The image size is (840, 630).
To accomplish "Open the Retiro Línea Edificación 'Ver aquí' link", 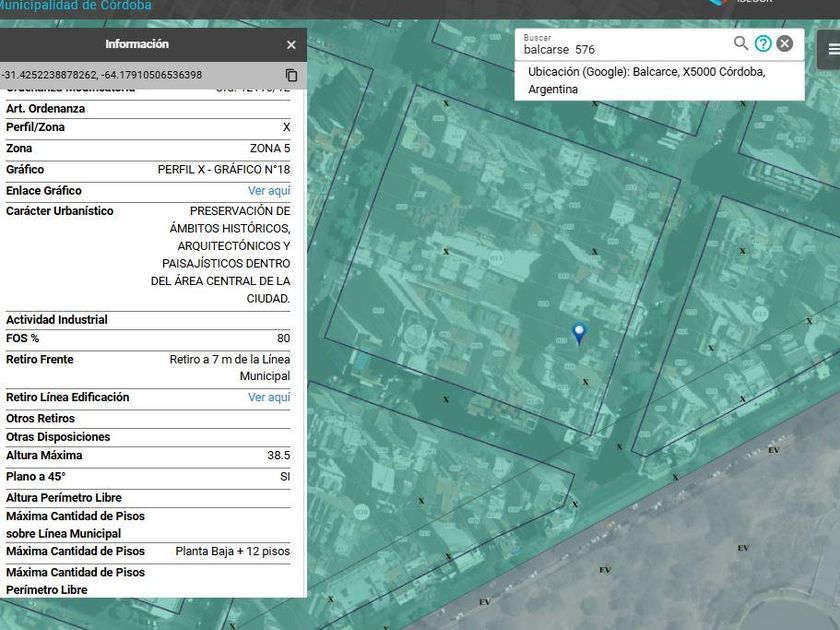I will click(x=269, y=398).
